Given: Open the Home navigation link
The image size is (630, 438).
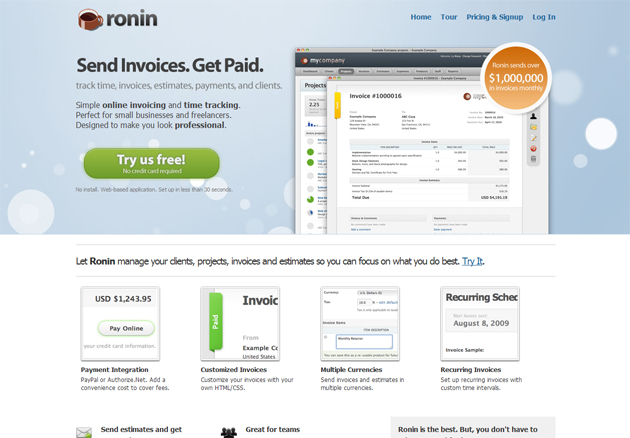Looking at the screenshot, I should [421, 17].
